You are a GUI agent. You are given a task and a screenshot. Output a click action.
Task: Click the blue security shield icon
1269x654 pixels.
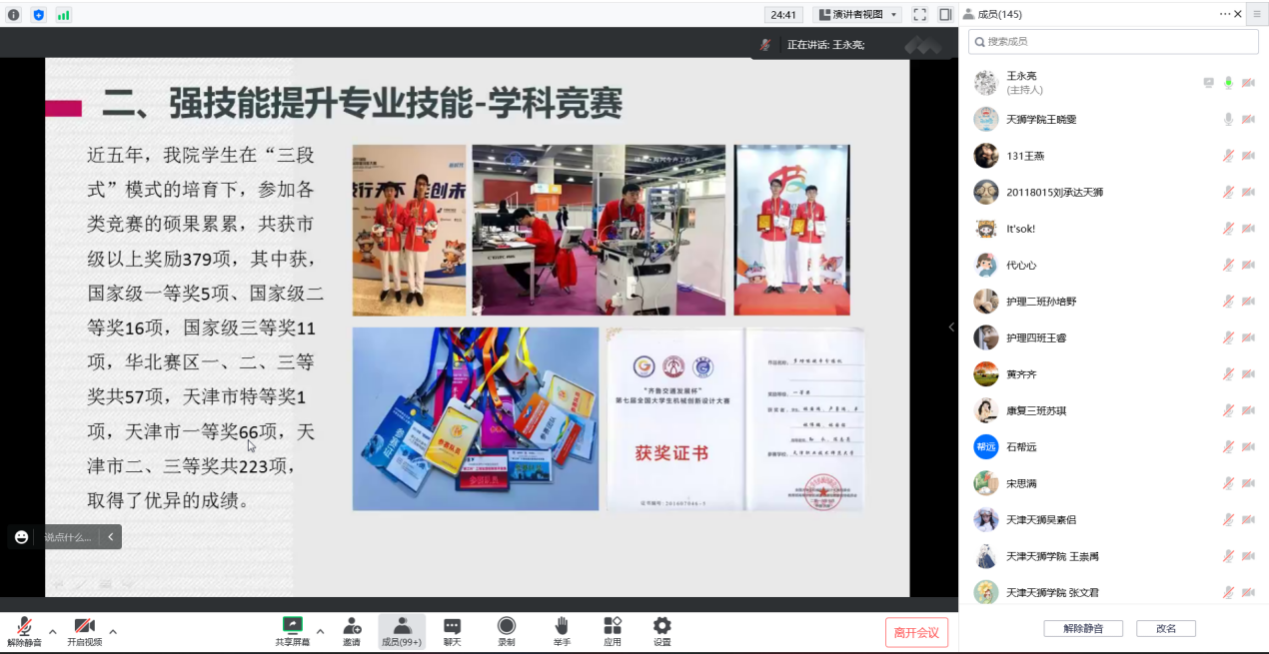click(x=38, y=14)
